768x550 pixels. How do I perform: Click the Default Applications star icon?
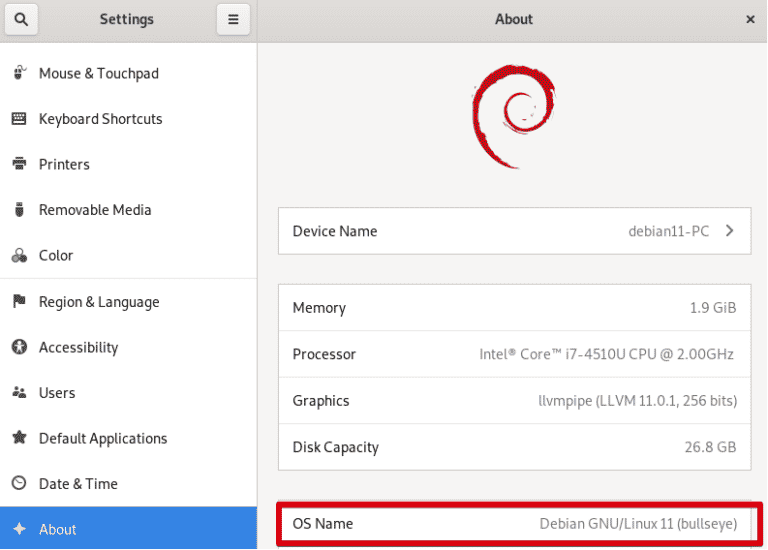[x=19, y=437]
